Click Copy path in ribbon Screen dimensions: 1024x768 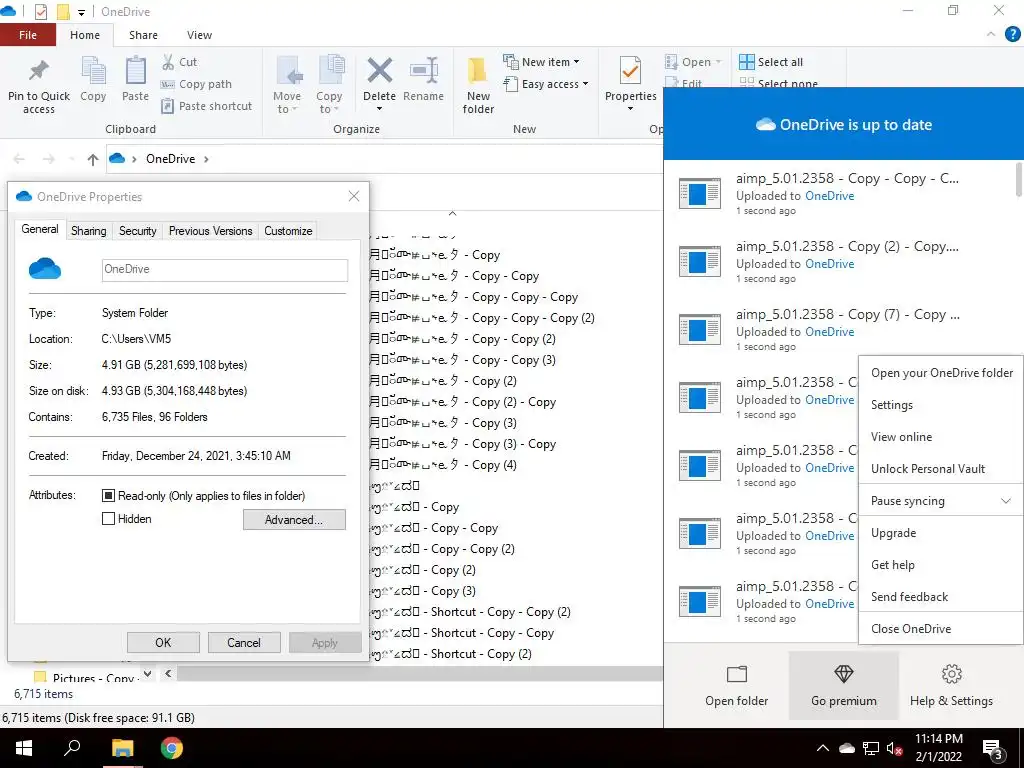coord(196,84)
